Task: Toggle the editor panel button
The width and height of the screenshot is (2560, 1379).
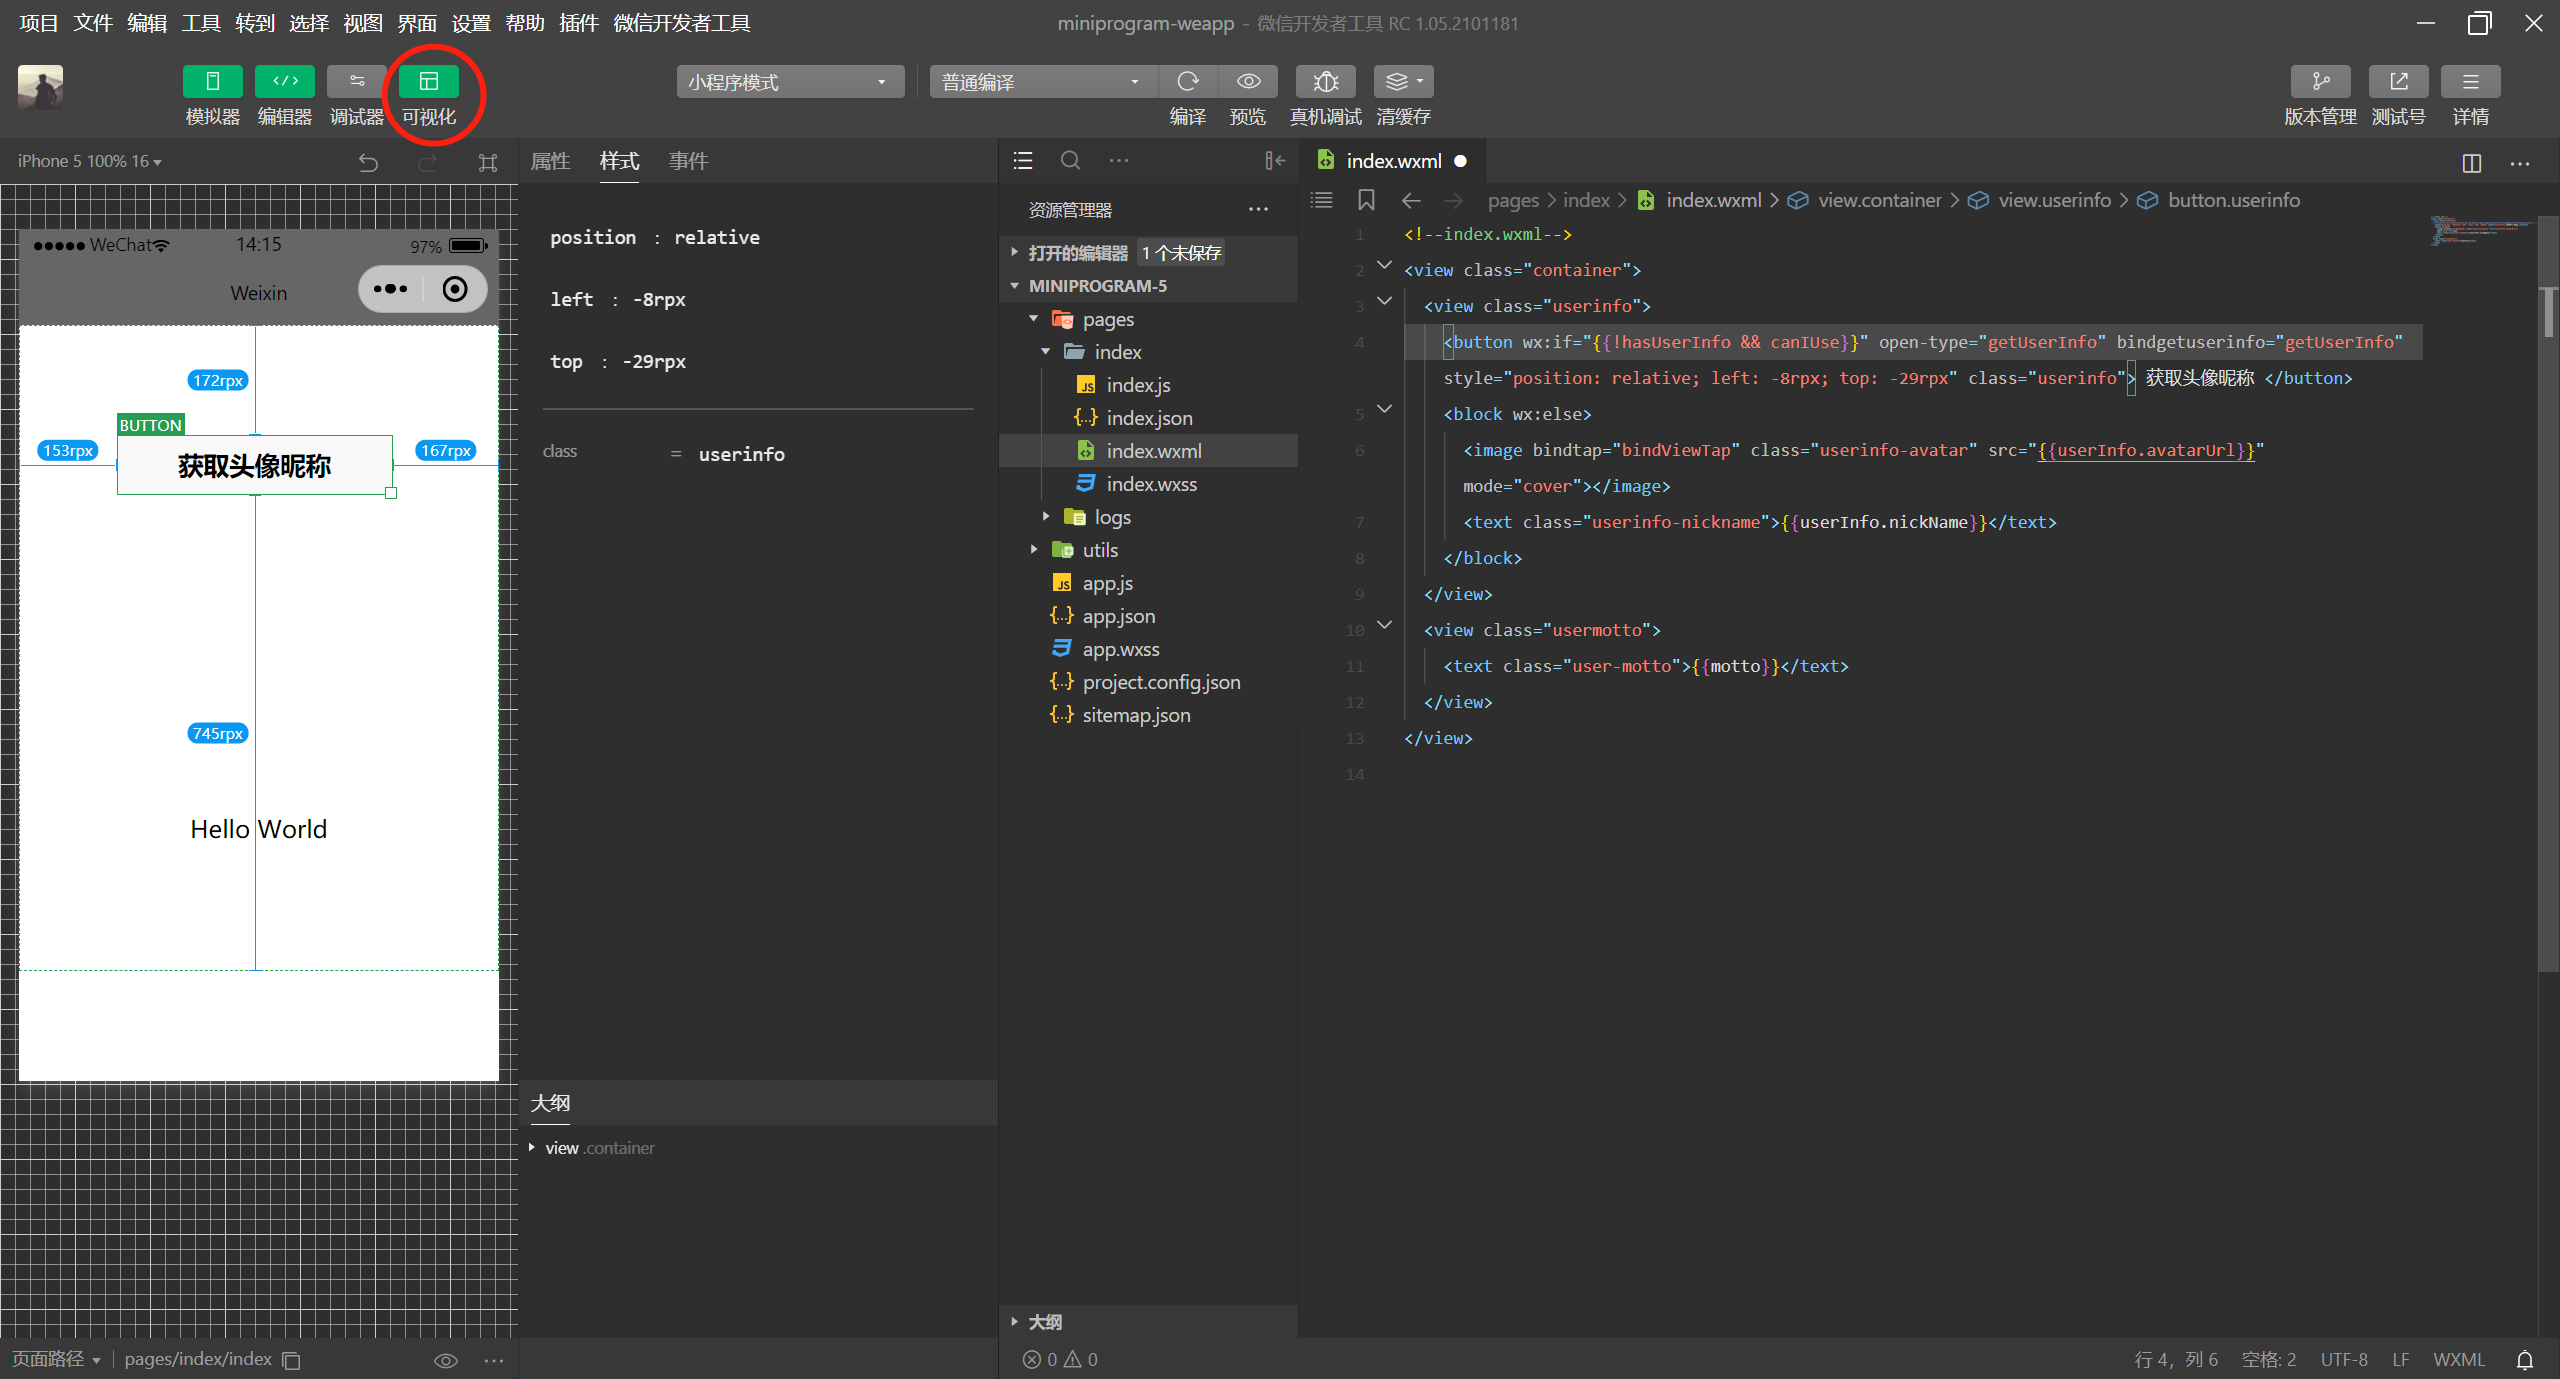Action: (285, 81)
